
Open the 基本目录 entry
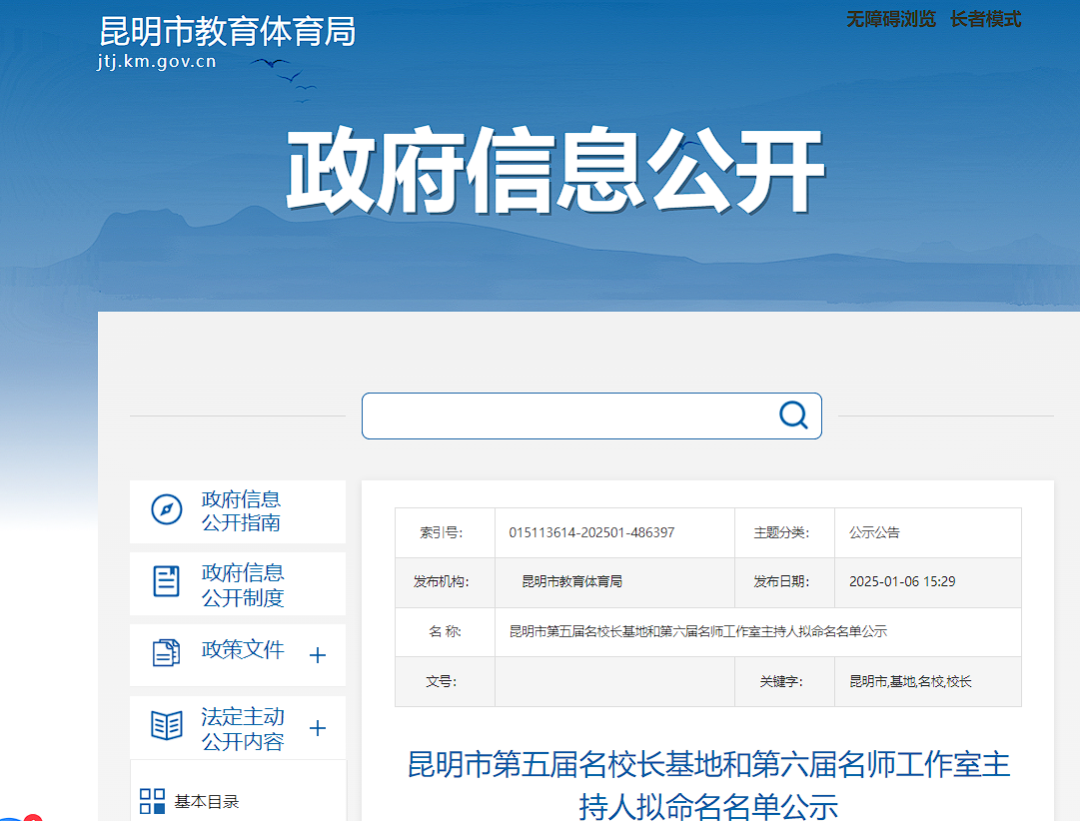206,802
